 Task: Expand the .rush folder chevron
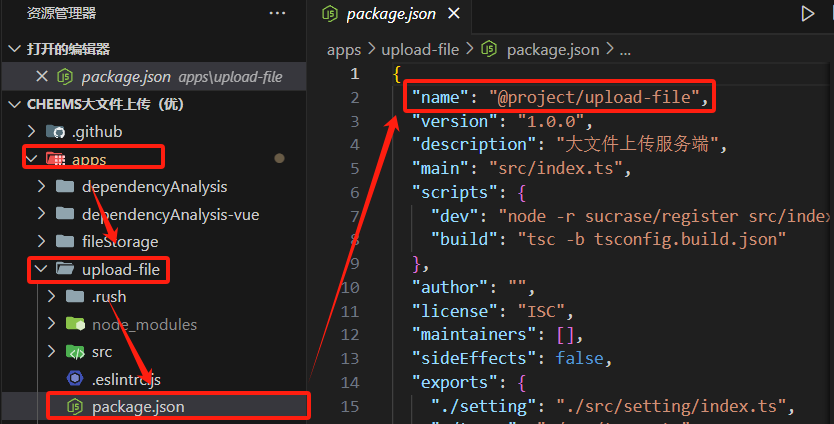[52, 296]
